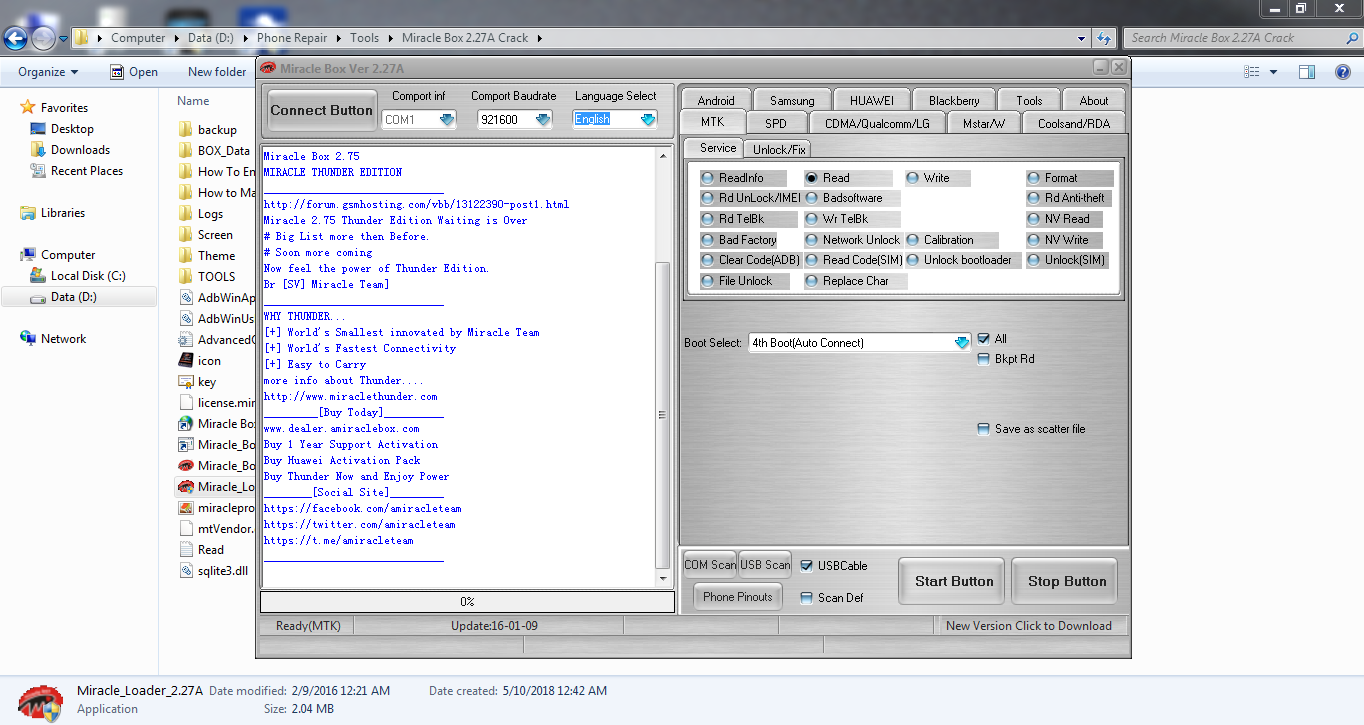Click the 0% progress bar
Image resolution: width=1364 pixels, height=725 pixels.
click(x=467, y=601)
